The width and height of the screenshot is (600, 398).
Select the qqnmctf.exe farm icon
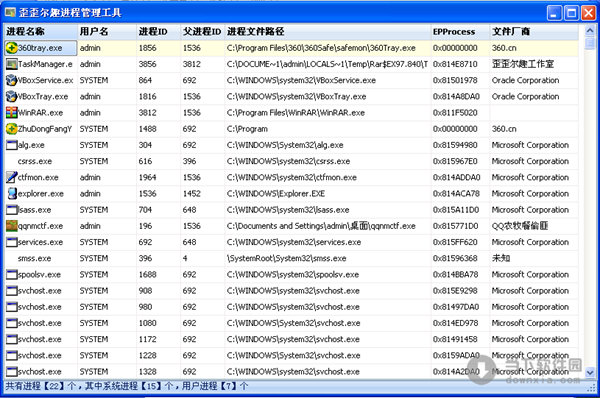11,226
